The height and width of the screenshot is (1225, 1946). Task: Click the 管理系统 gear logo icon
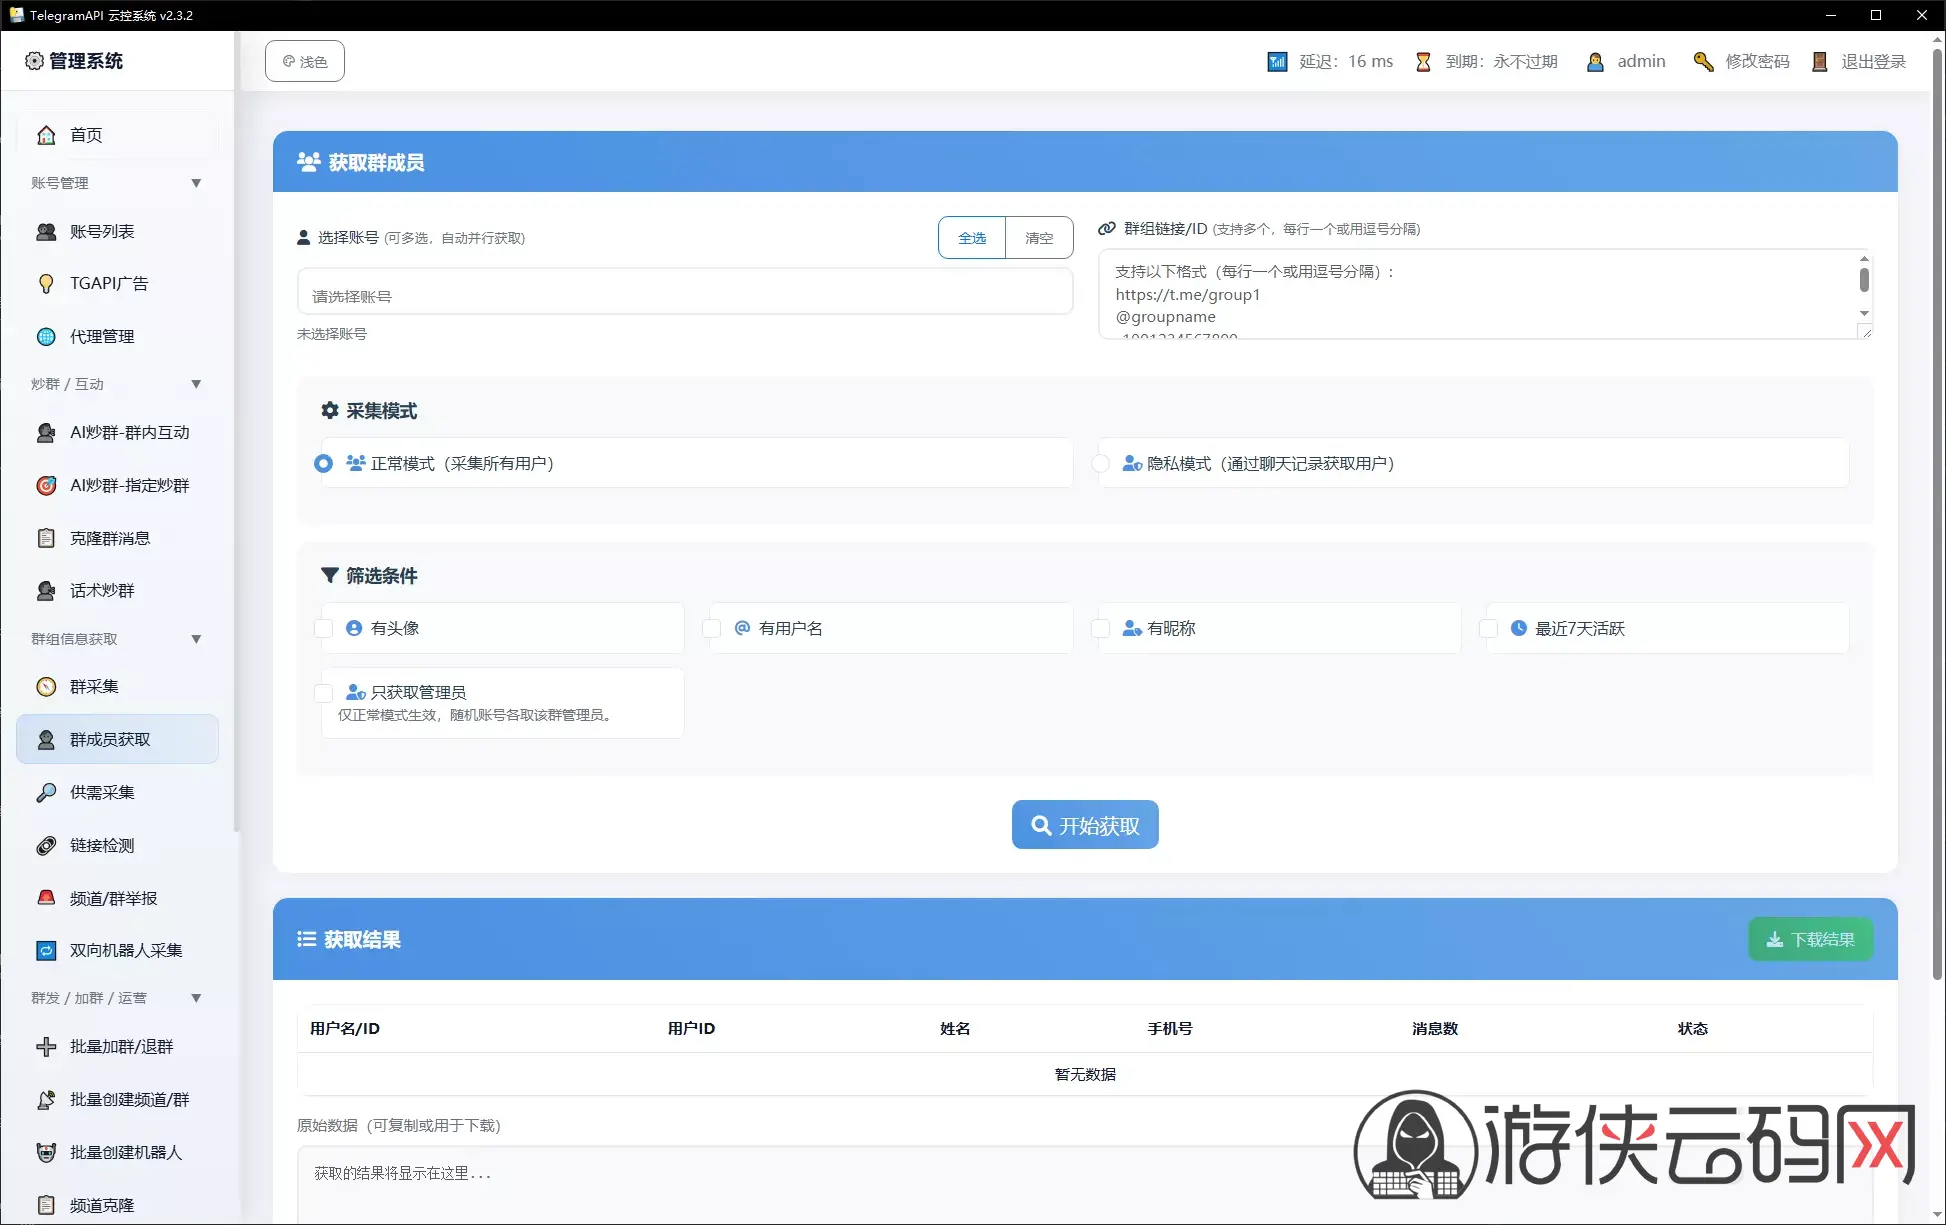point(34,61)
